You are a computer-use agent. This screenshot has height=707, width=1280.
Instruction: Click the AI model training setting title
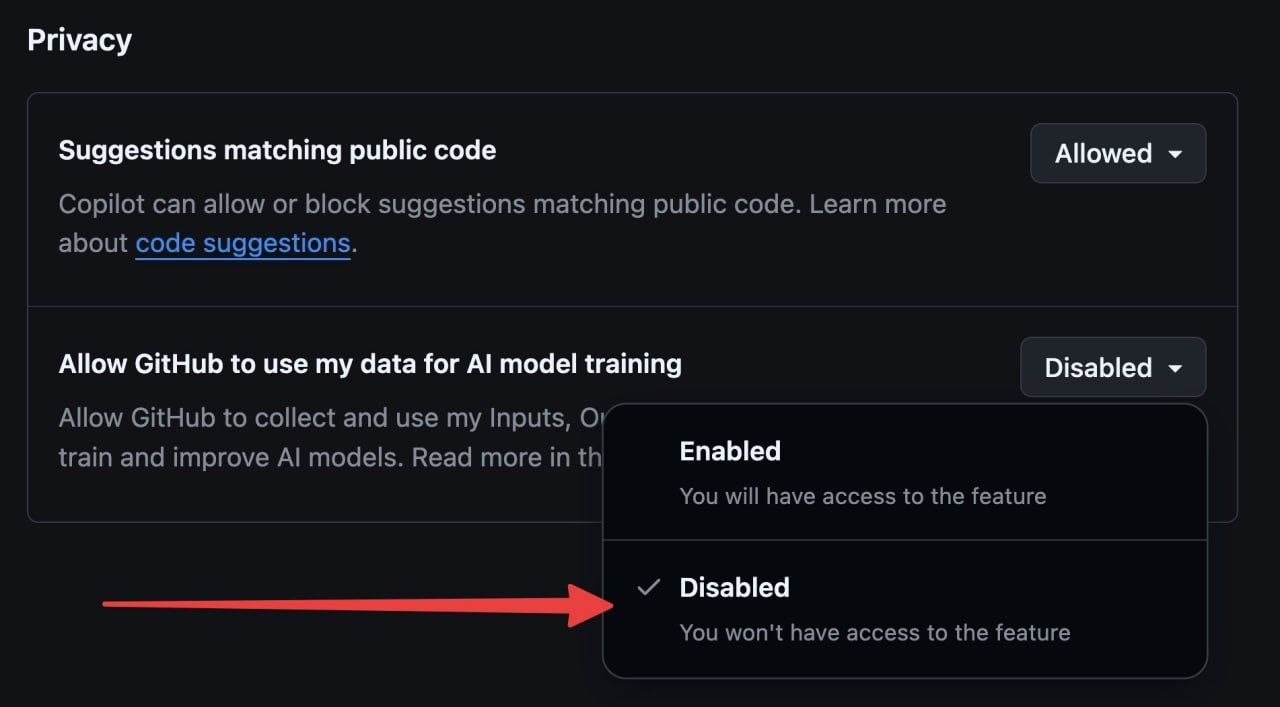click(370, 363)
